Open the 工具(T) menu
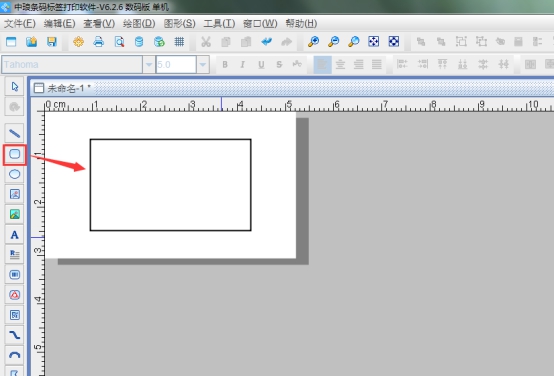The width and height of the screenshot is (554, 376). point(219,24)
